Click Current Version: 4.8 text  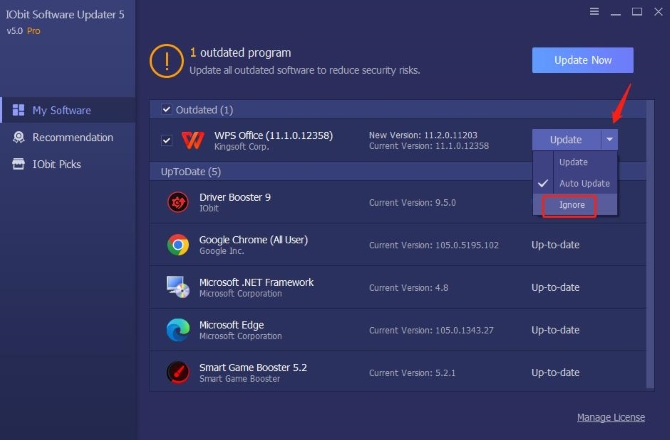[408, 288]
